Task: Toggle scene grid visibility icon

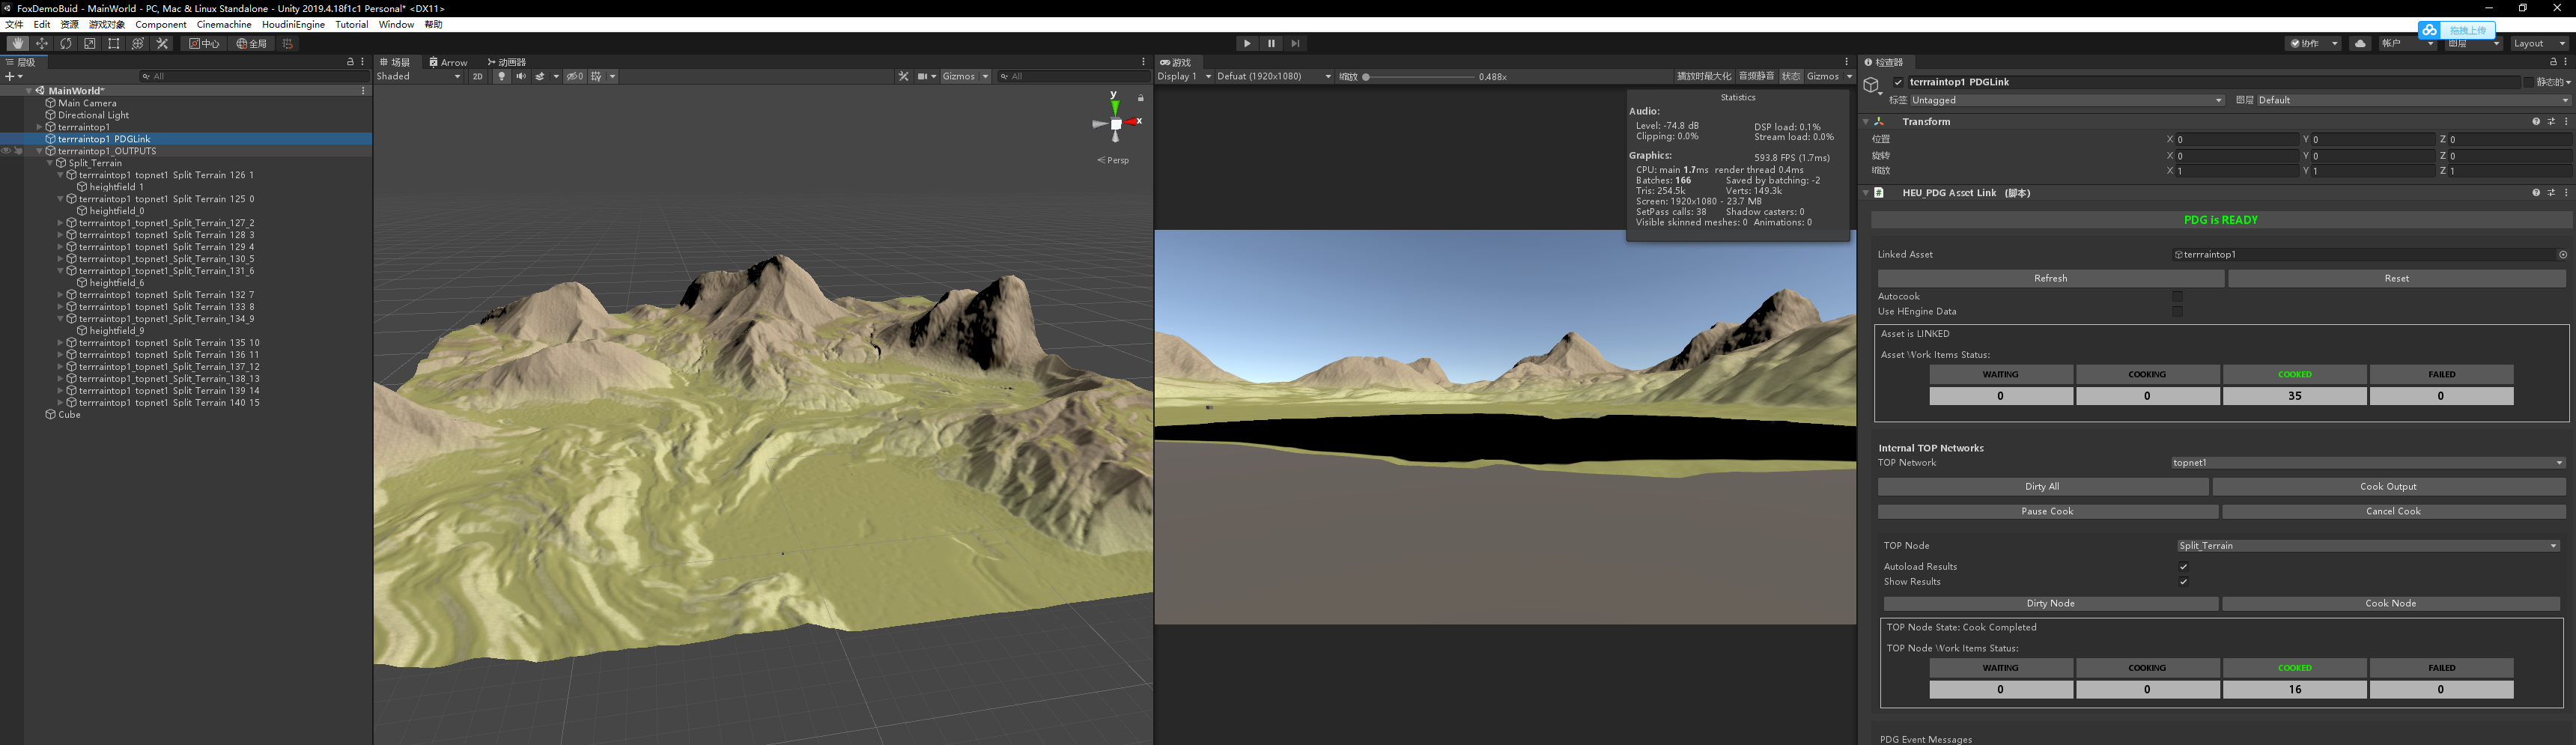Action: 596,76
